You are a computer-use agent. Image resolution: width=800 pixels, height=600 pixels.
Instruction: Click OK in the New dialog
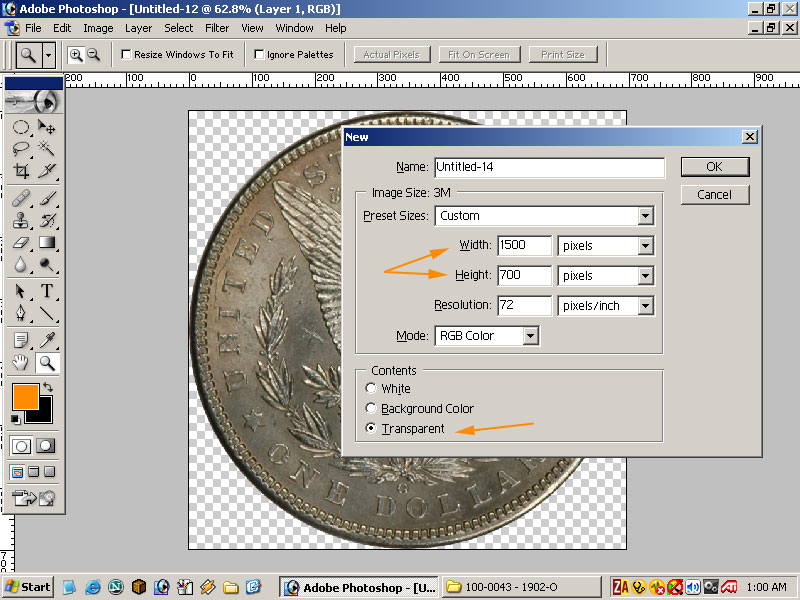[714, 167]
